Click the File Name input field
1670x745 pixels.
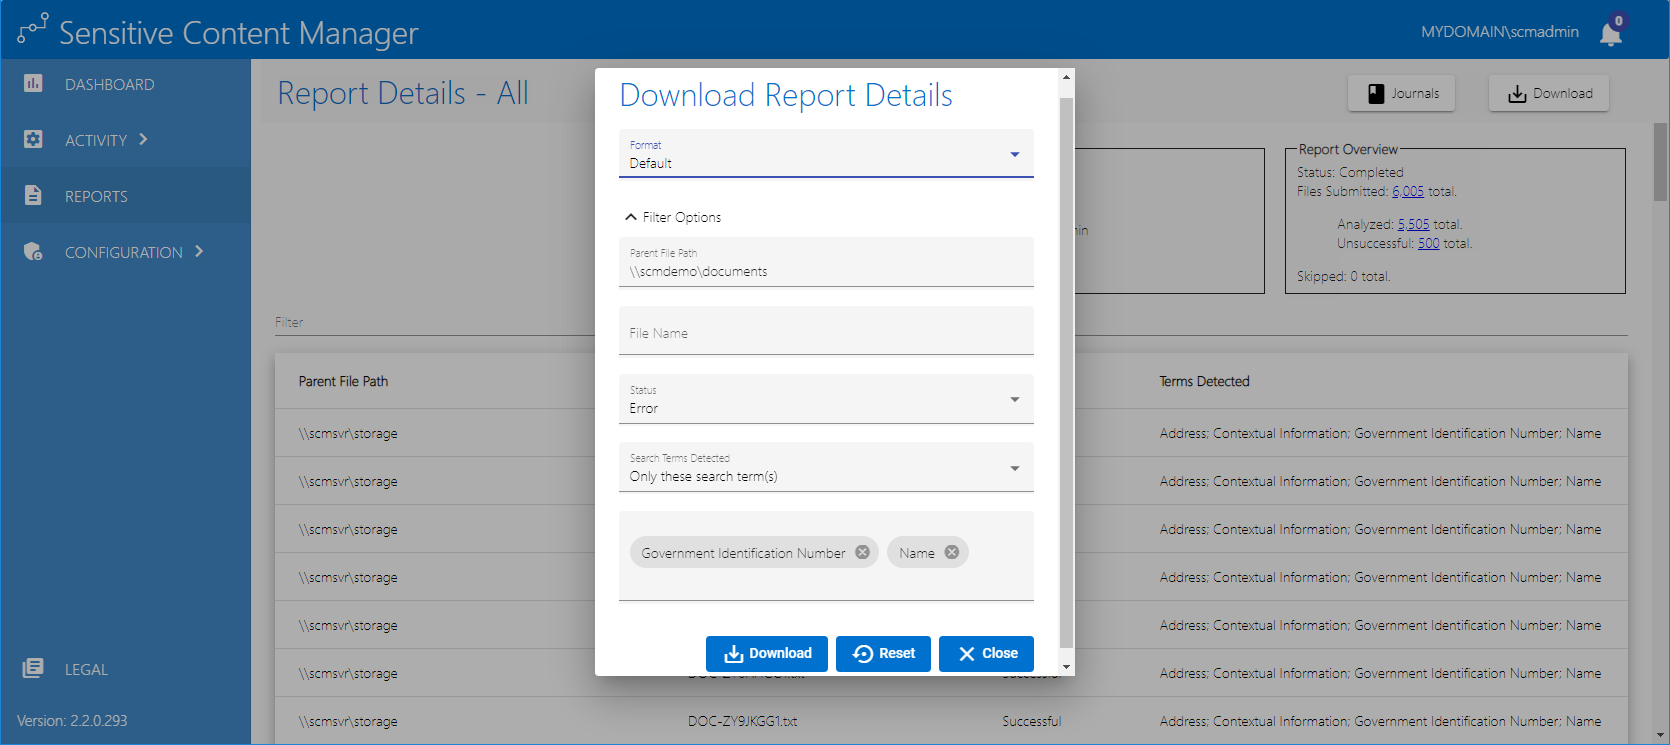pyautogui.click(x=825, y=333)
